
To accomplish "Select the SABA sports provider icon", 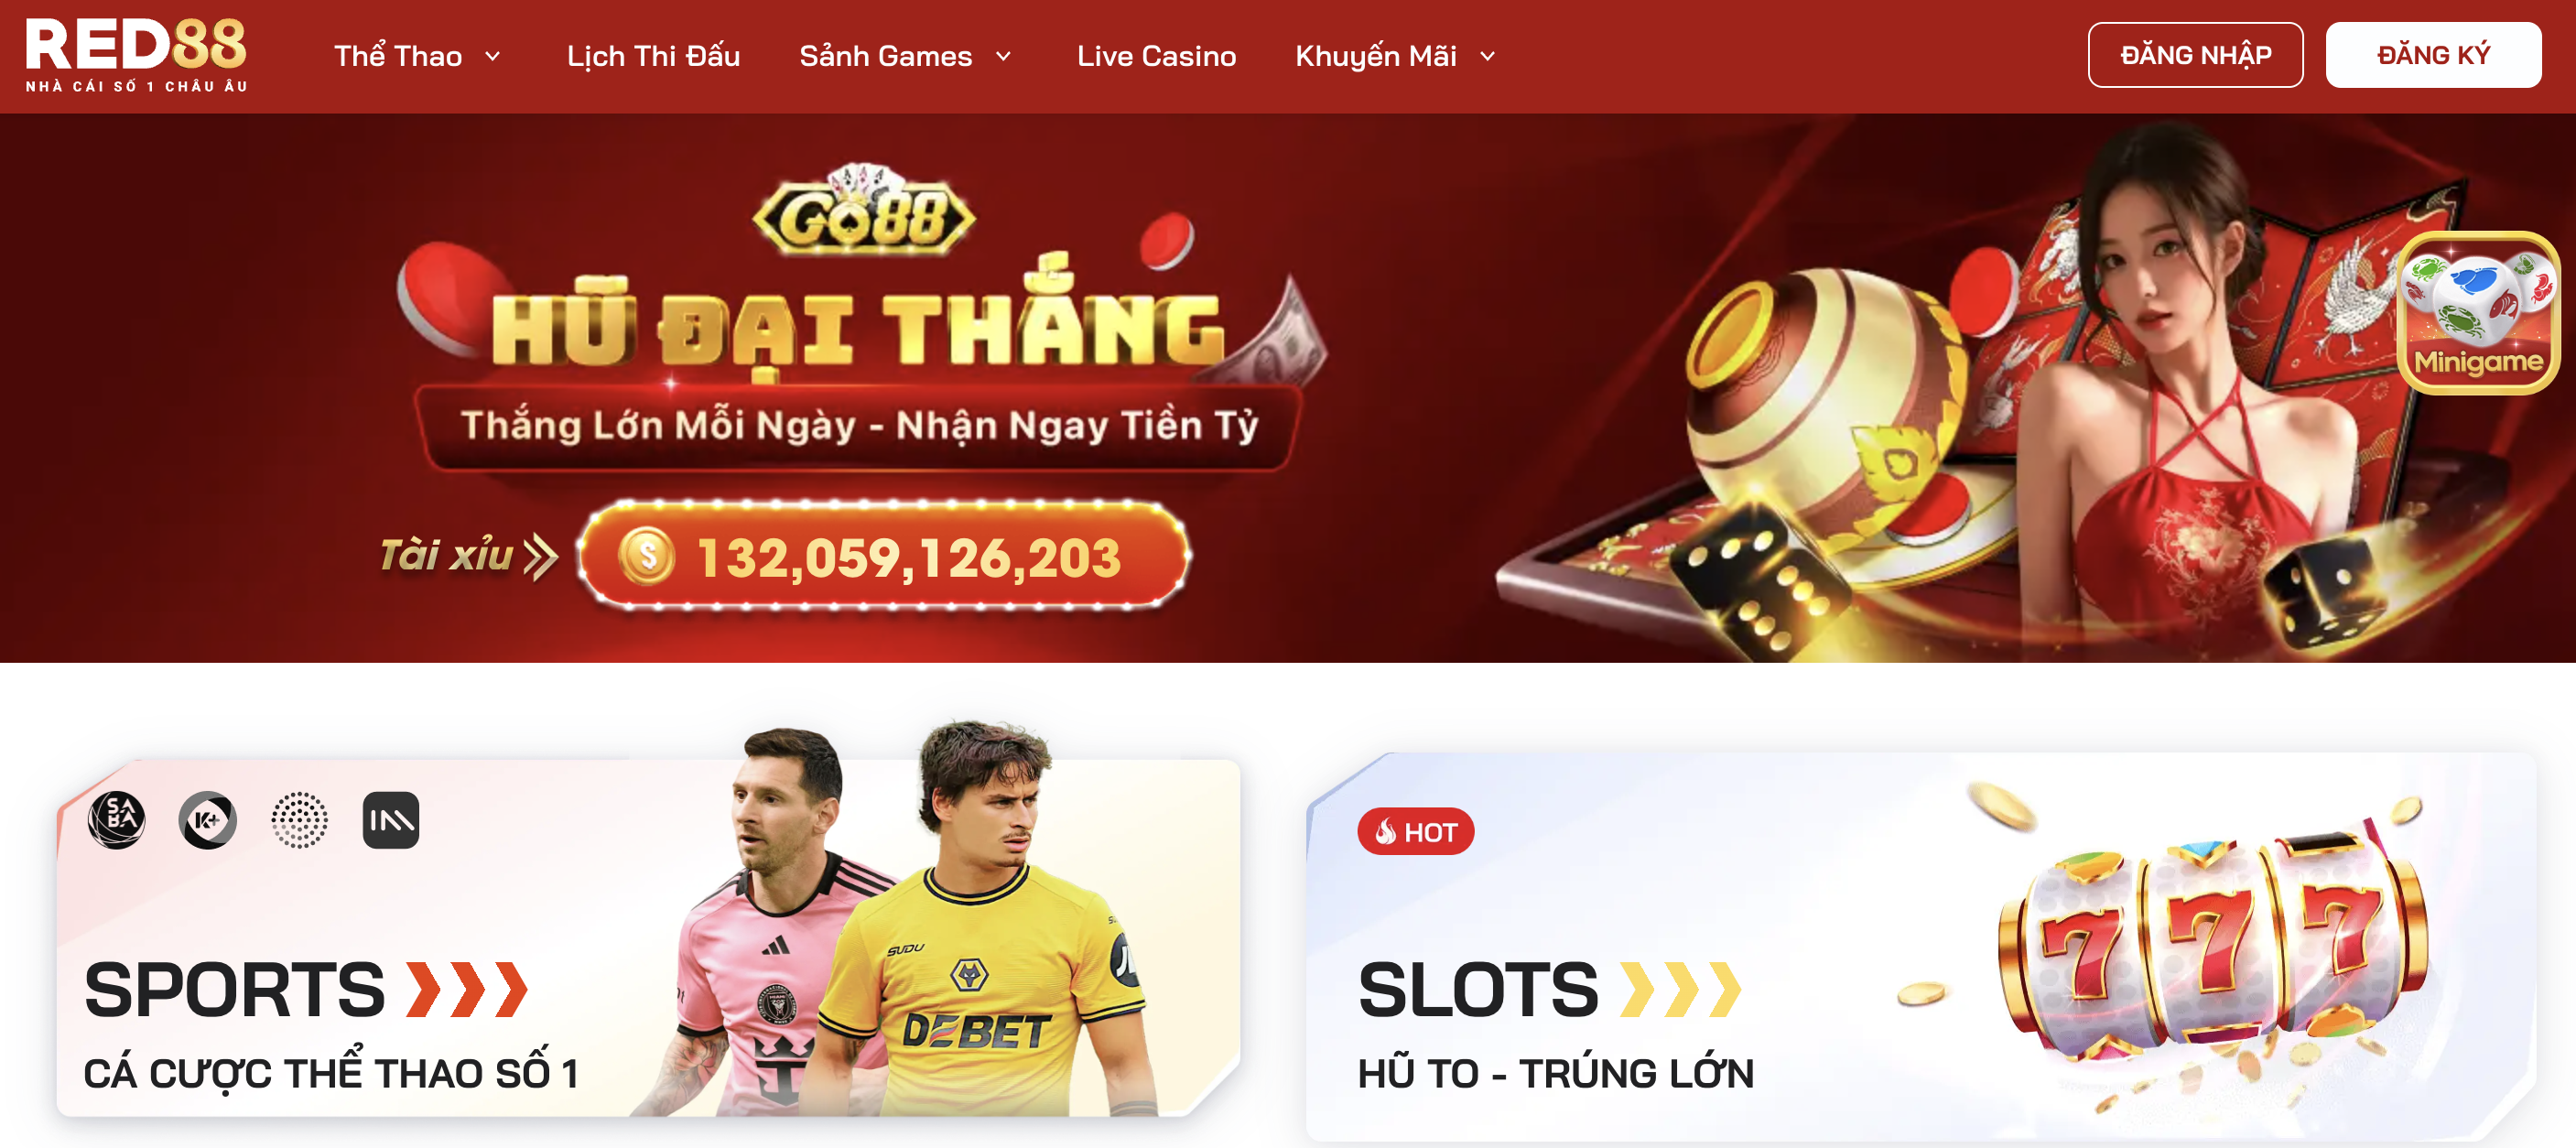I will [117, 820].
